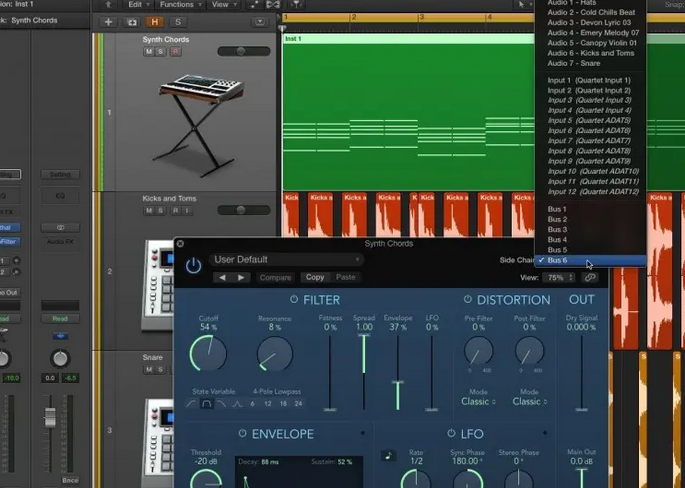The image size is (685, 488).
Task: Select the highpass filter shape icon
Action: point(191,404)
